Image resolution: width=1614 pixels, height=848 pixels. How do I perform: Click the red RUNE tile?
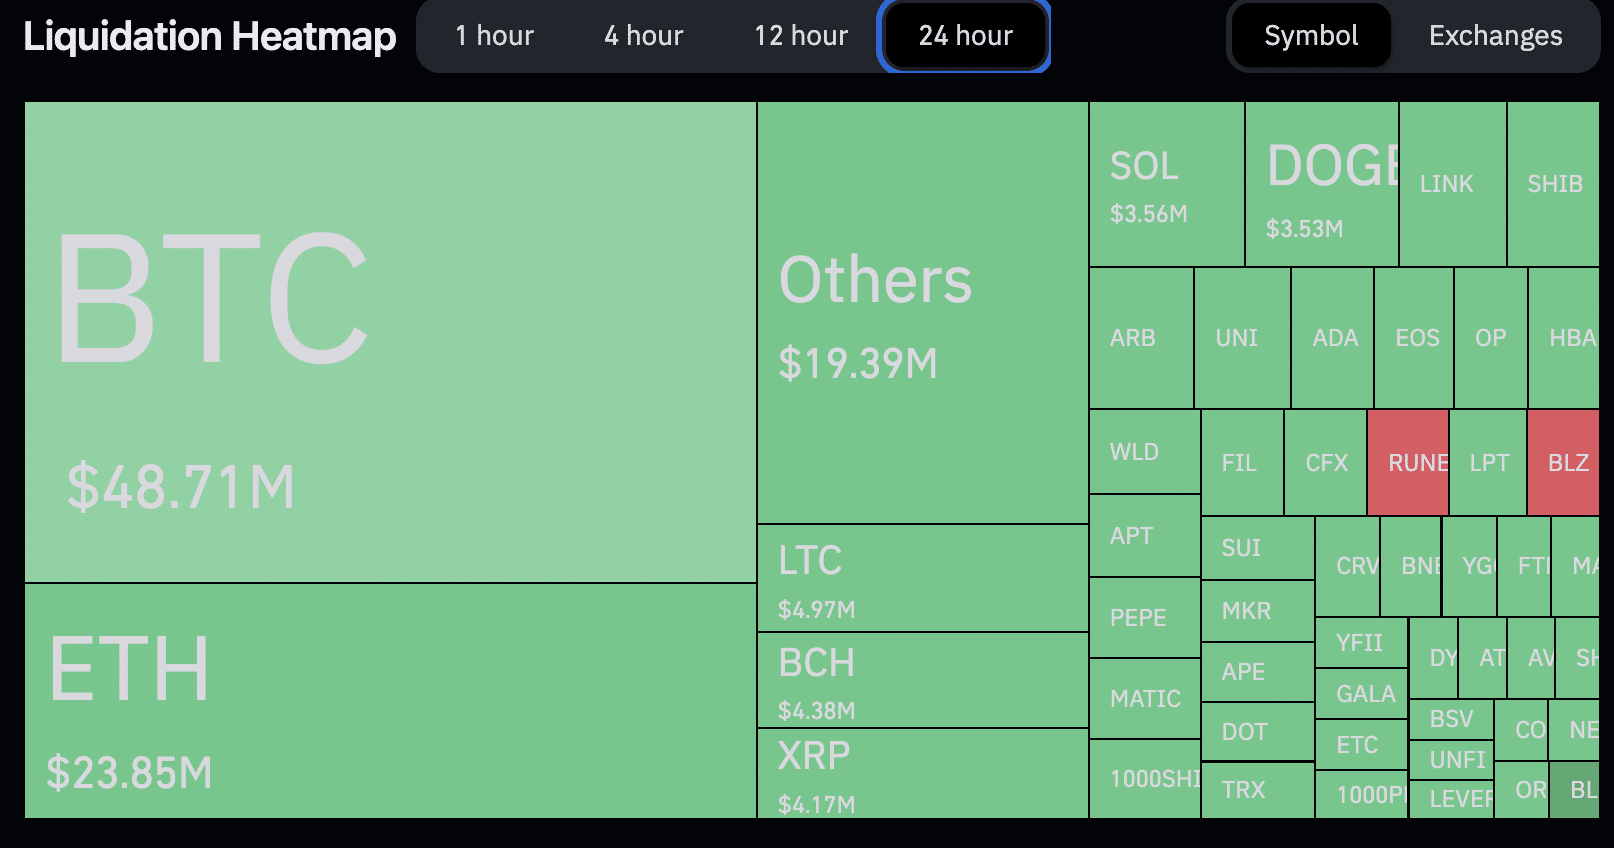1407,462
